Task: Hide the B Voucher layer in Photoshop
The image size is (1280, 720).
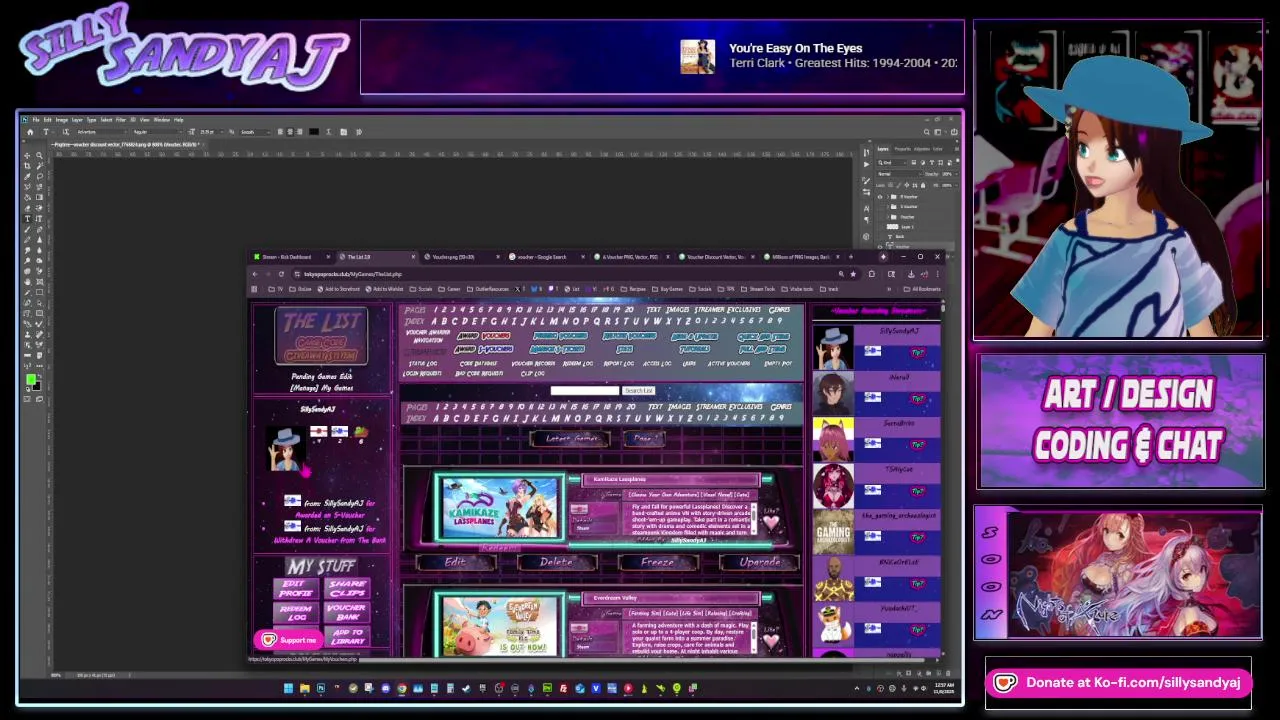Action: [x=880, y=196]
